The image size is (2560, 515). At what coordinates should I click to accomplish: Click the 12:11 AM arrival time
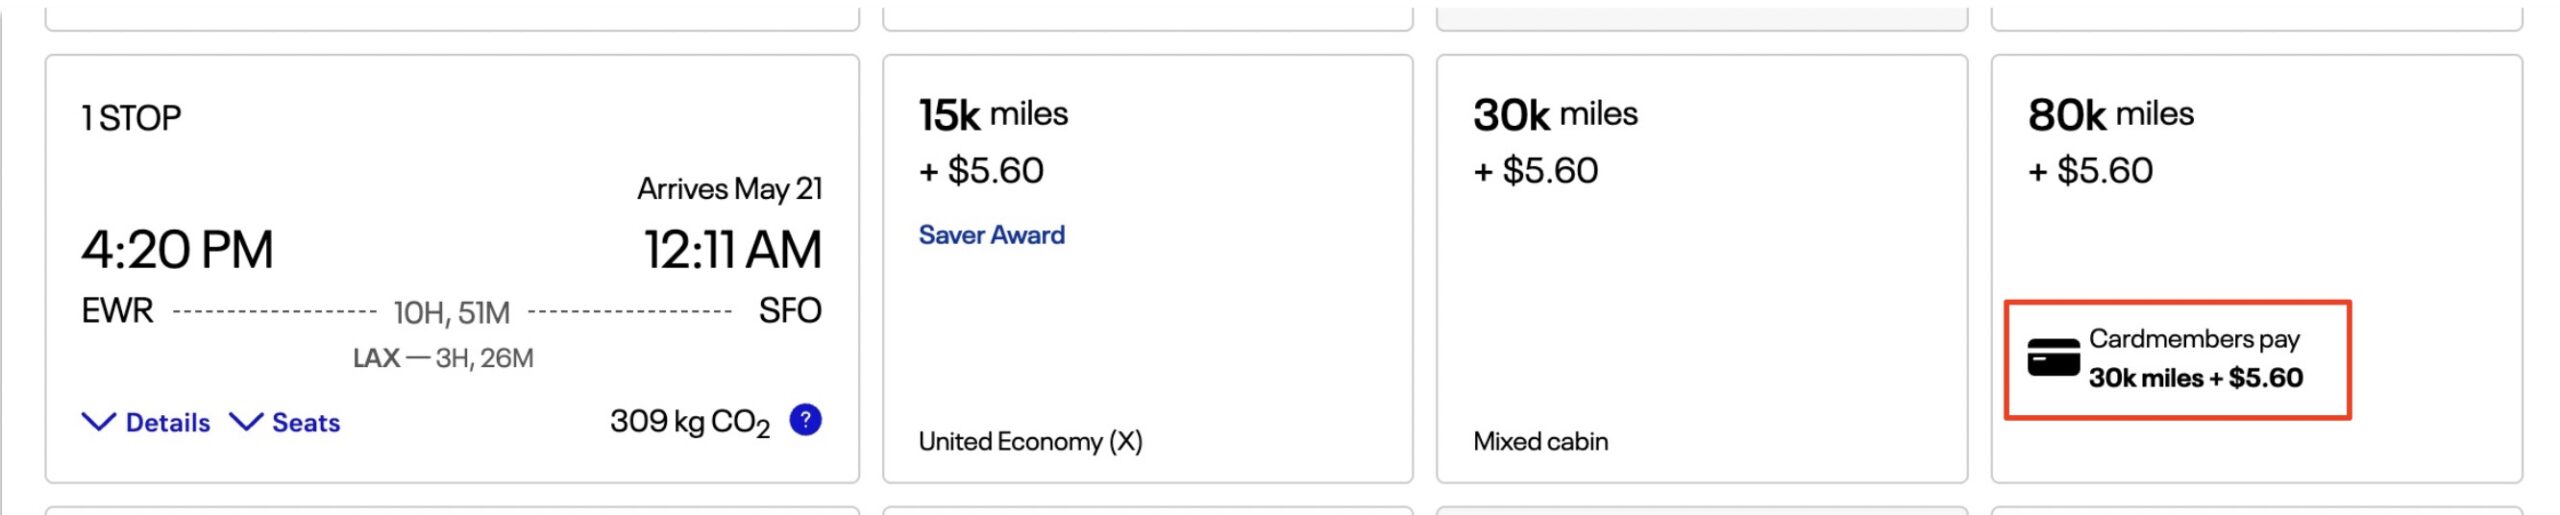(732, 249)
